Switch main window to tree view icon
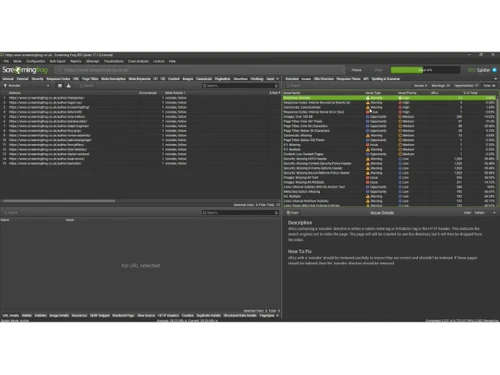The width and height of the screenshot is (500, 375). pyautogui.click(x=69, y=86)
